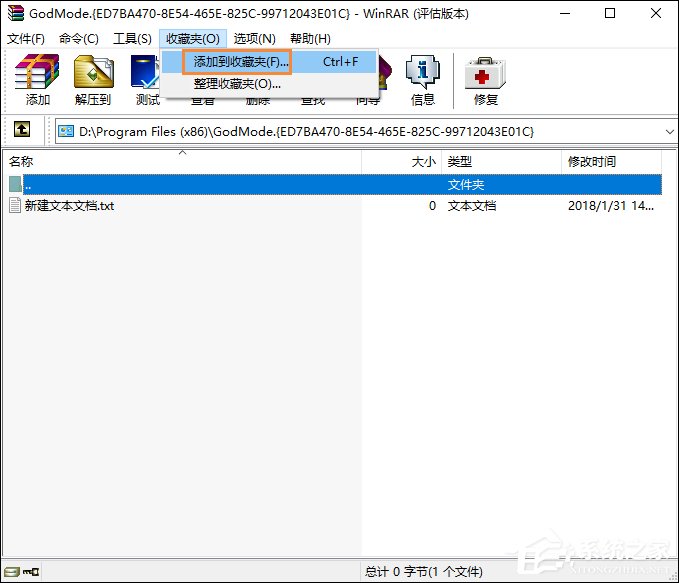
Task: Close the 收藏夹(O) menu
Action: [x=193, y=39]
